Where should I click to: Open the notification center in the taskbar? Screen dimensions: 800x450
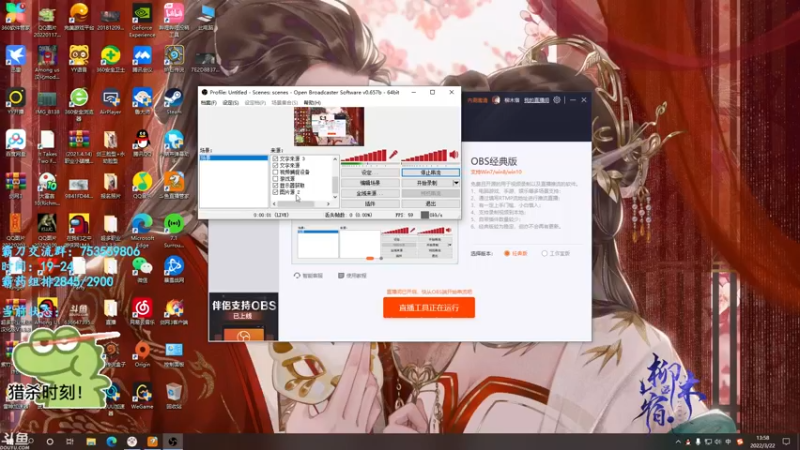(x=786, y=441)
